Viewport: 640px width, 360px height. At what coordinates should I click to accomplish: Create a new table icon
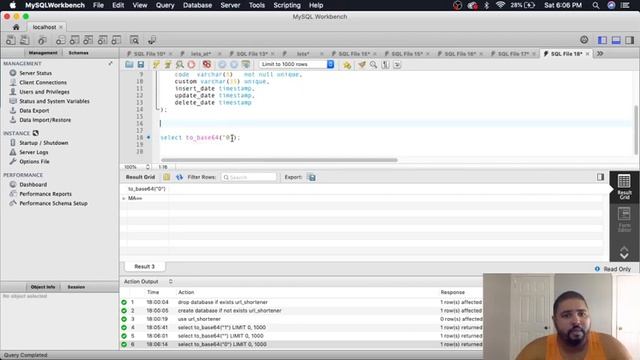click(x=74, y=40)
